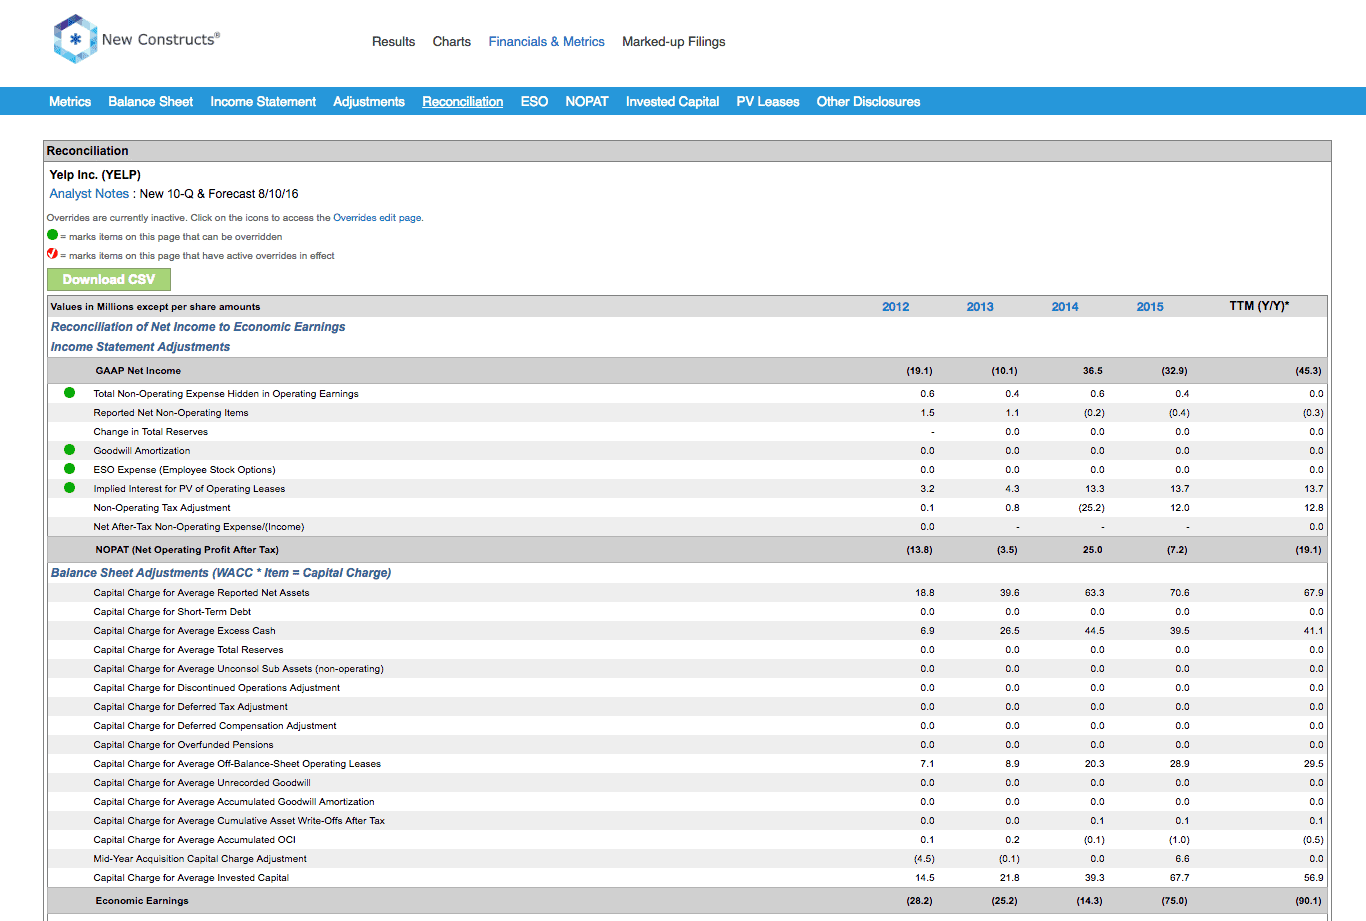This screenshot has height=921, width=1366.
Task: Switch to the Invested Capital tab
Action: click(x=672, y=102)
